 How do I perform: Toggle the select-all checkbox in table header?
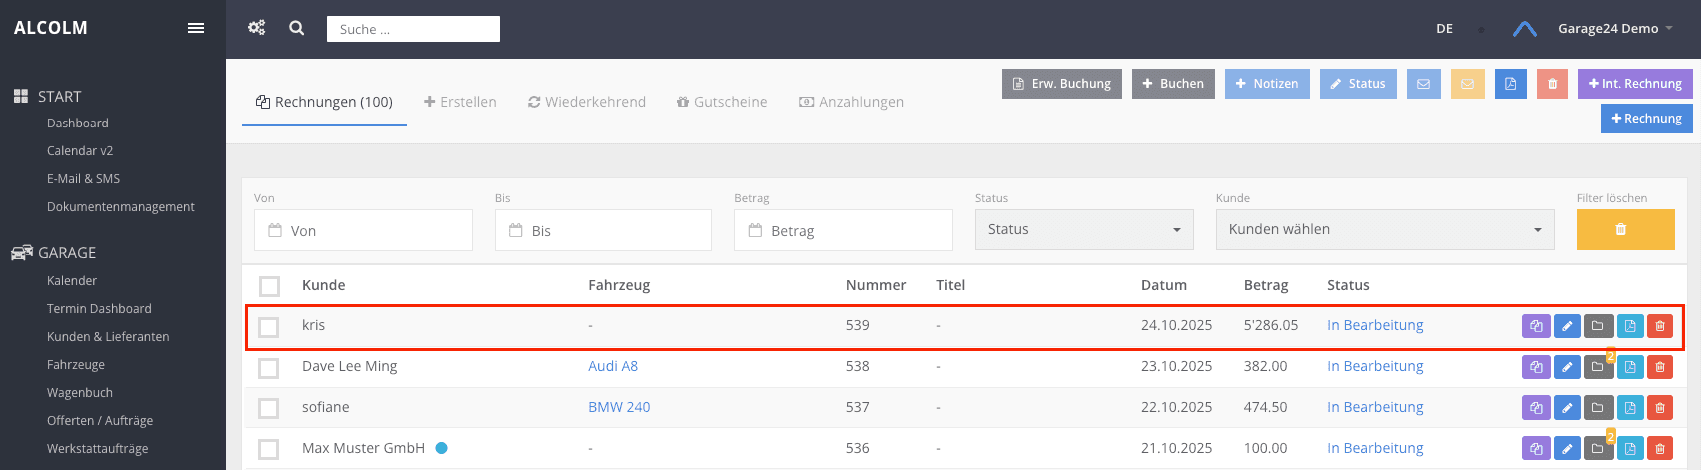click(269, 286)
